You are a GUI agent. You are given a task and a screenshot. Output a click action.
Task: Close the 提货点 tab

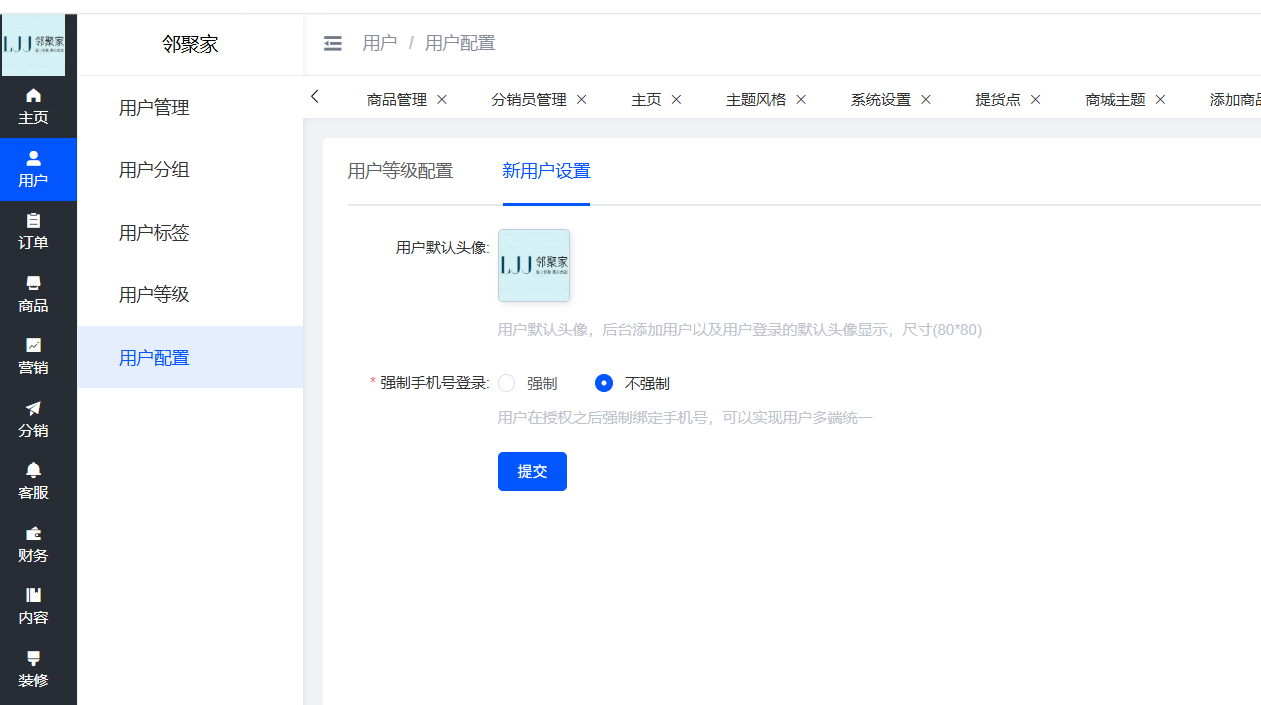pyautogui.click(x=1035, y=99)
